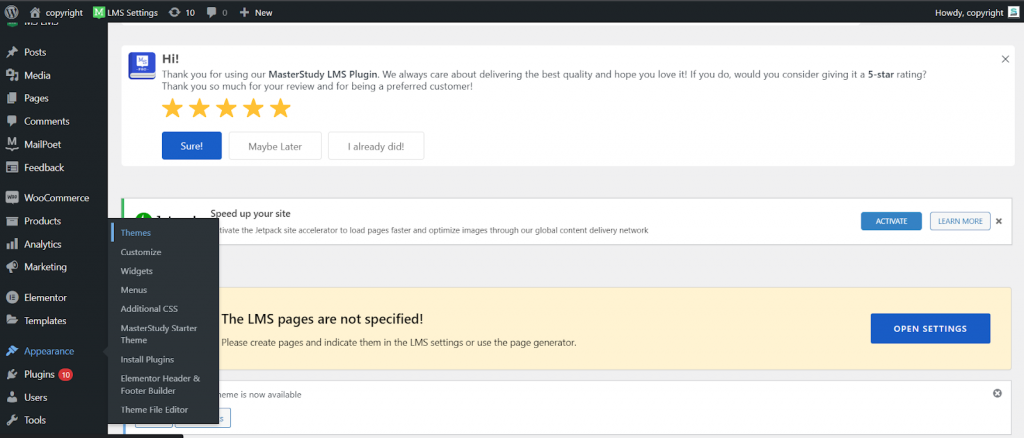The height and width of the screenshot is (438, 1024).
Task: Click the Open Settings button
Action: pos(930,328)
